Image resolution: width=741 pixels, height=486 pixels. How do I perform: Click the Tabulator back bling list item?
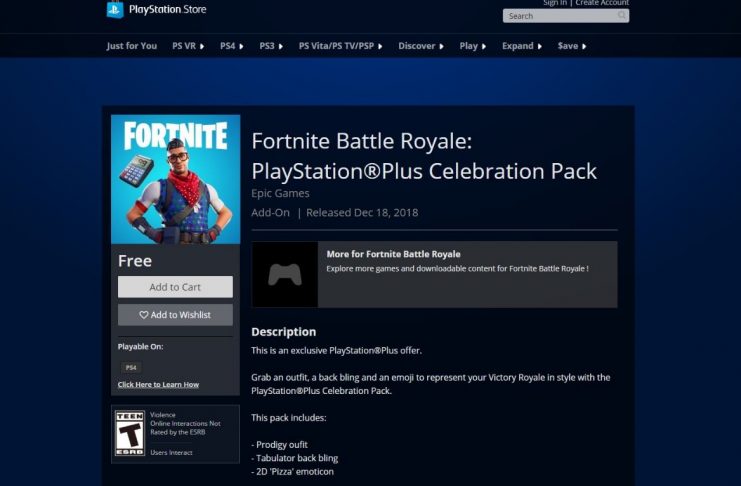[295, 458]
